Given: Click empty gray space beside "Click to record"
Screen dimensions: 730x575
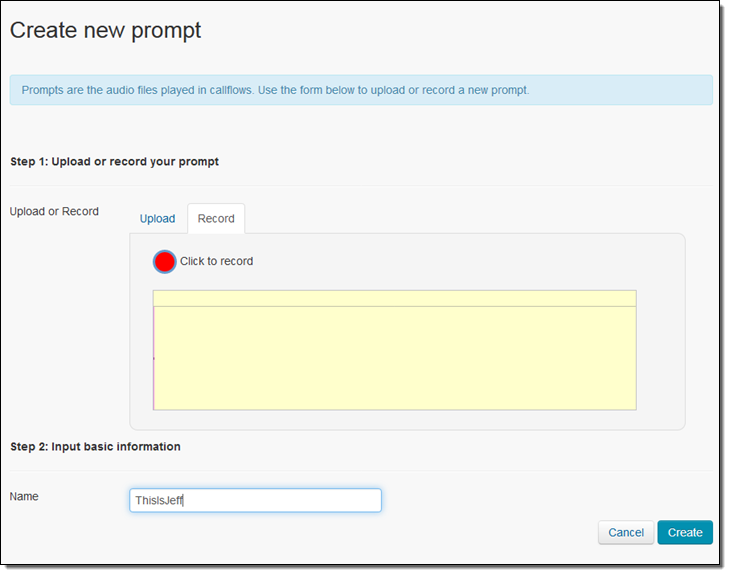Looking at the screenshot, I should tap(442, 261).
